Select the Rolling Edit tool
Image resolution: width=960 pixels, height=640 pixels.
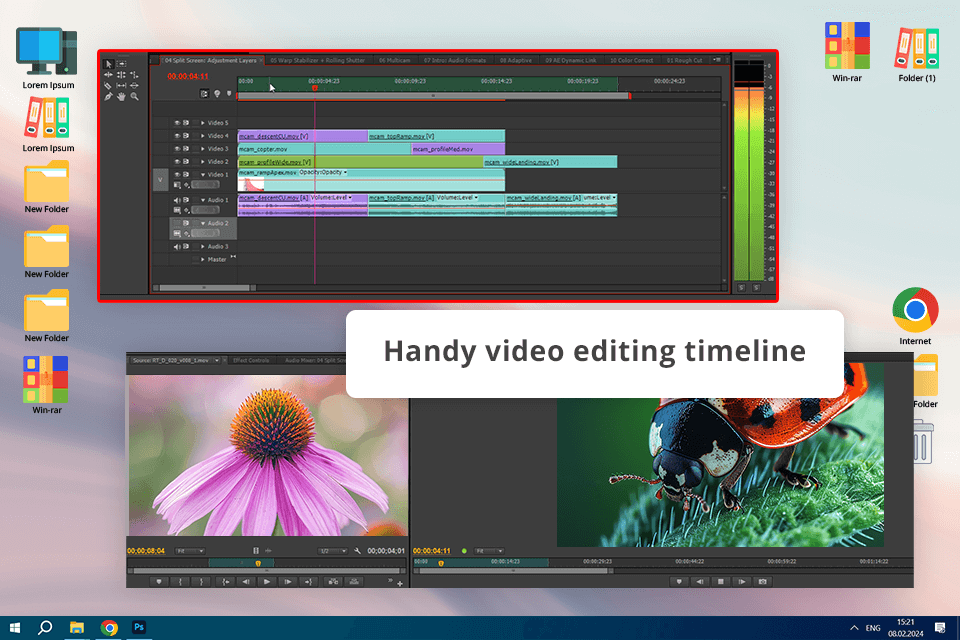click(x=121, y=75)
